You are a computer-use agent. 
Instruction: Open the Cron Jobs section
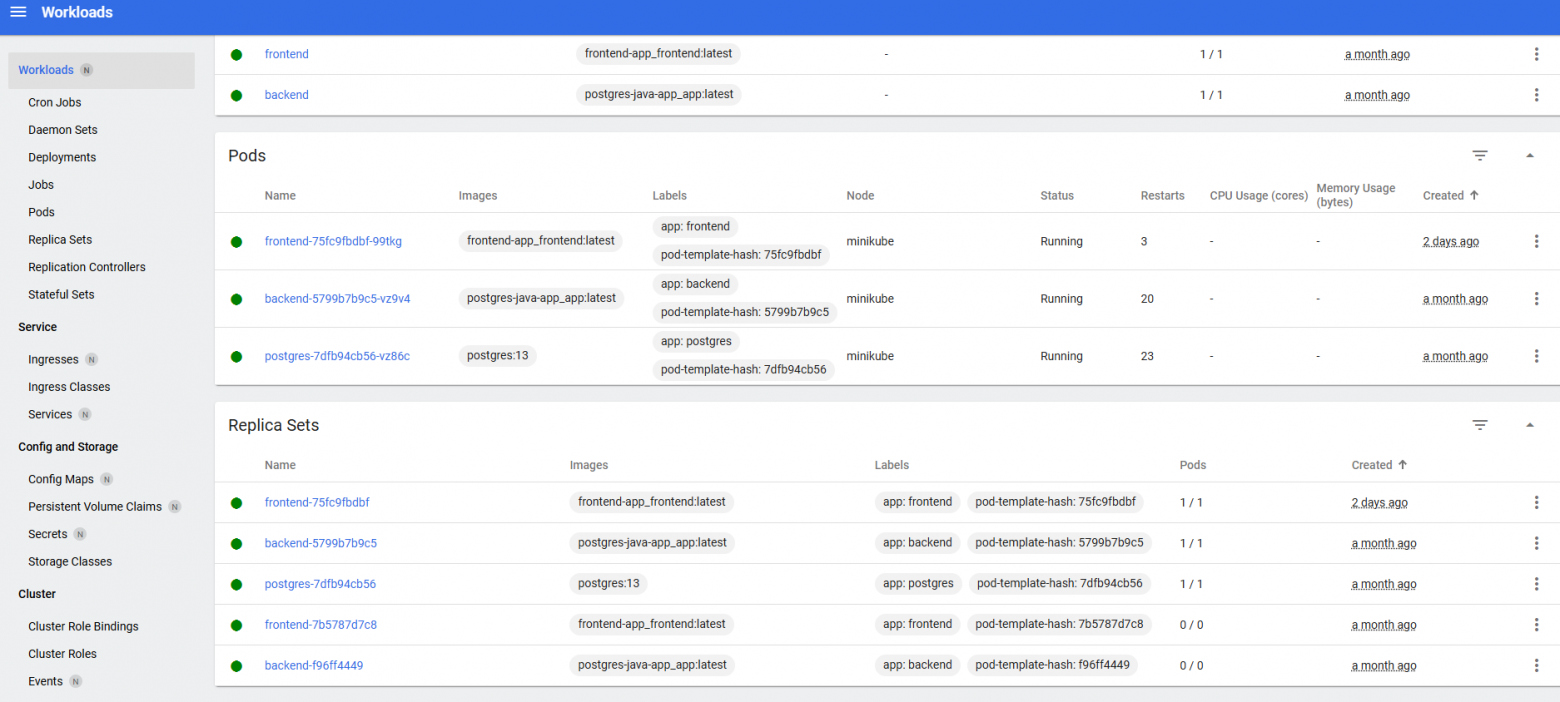point(54,102)
